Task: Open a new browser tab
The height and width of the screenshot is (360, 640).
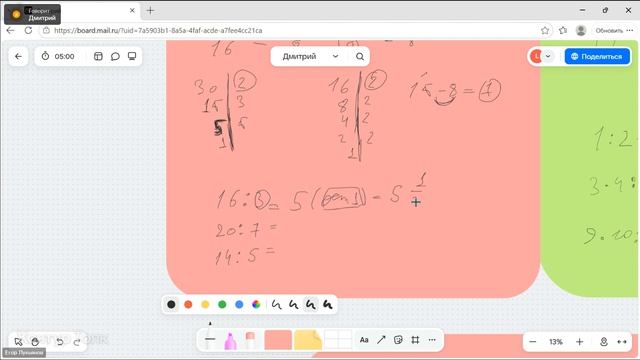Action: click(151, 11)
